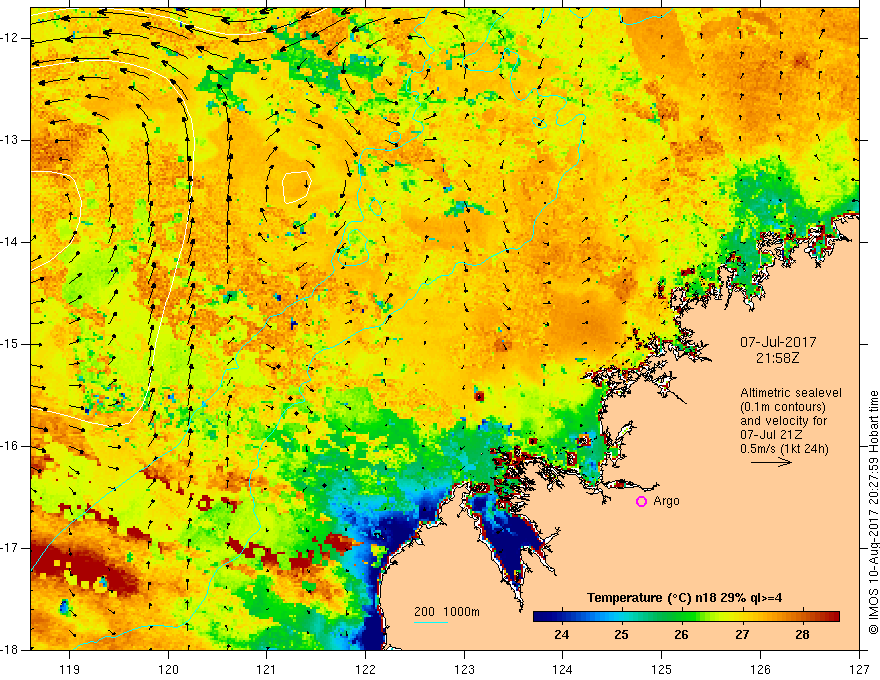Click the '28' temperature scale label
Image resolution: width=880 pixels, height=680 pixels.
(803, 635)
